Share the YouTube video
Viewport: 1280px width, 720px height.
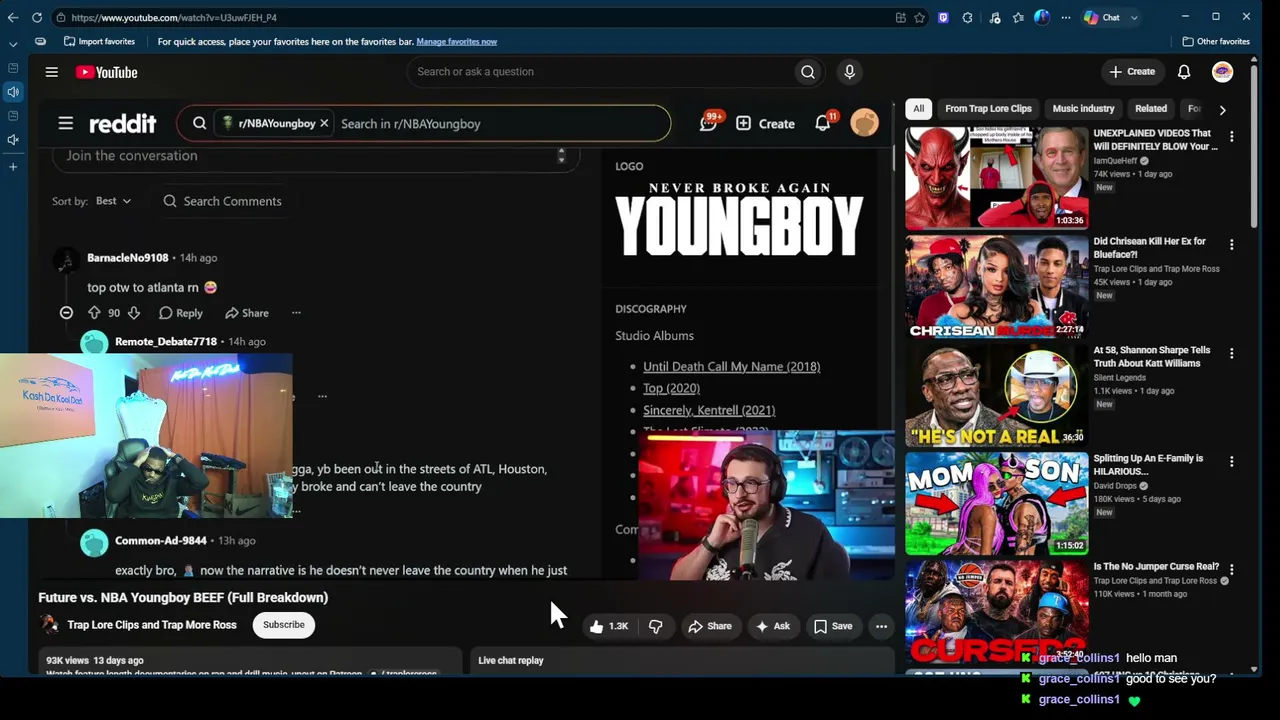pyautogui.click(x=709, y=626)
